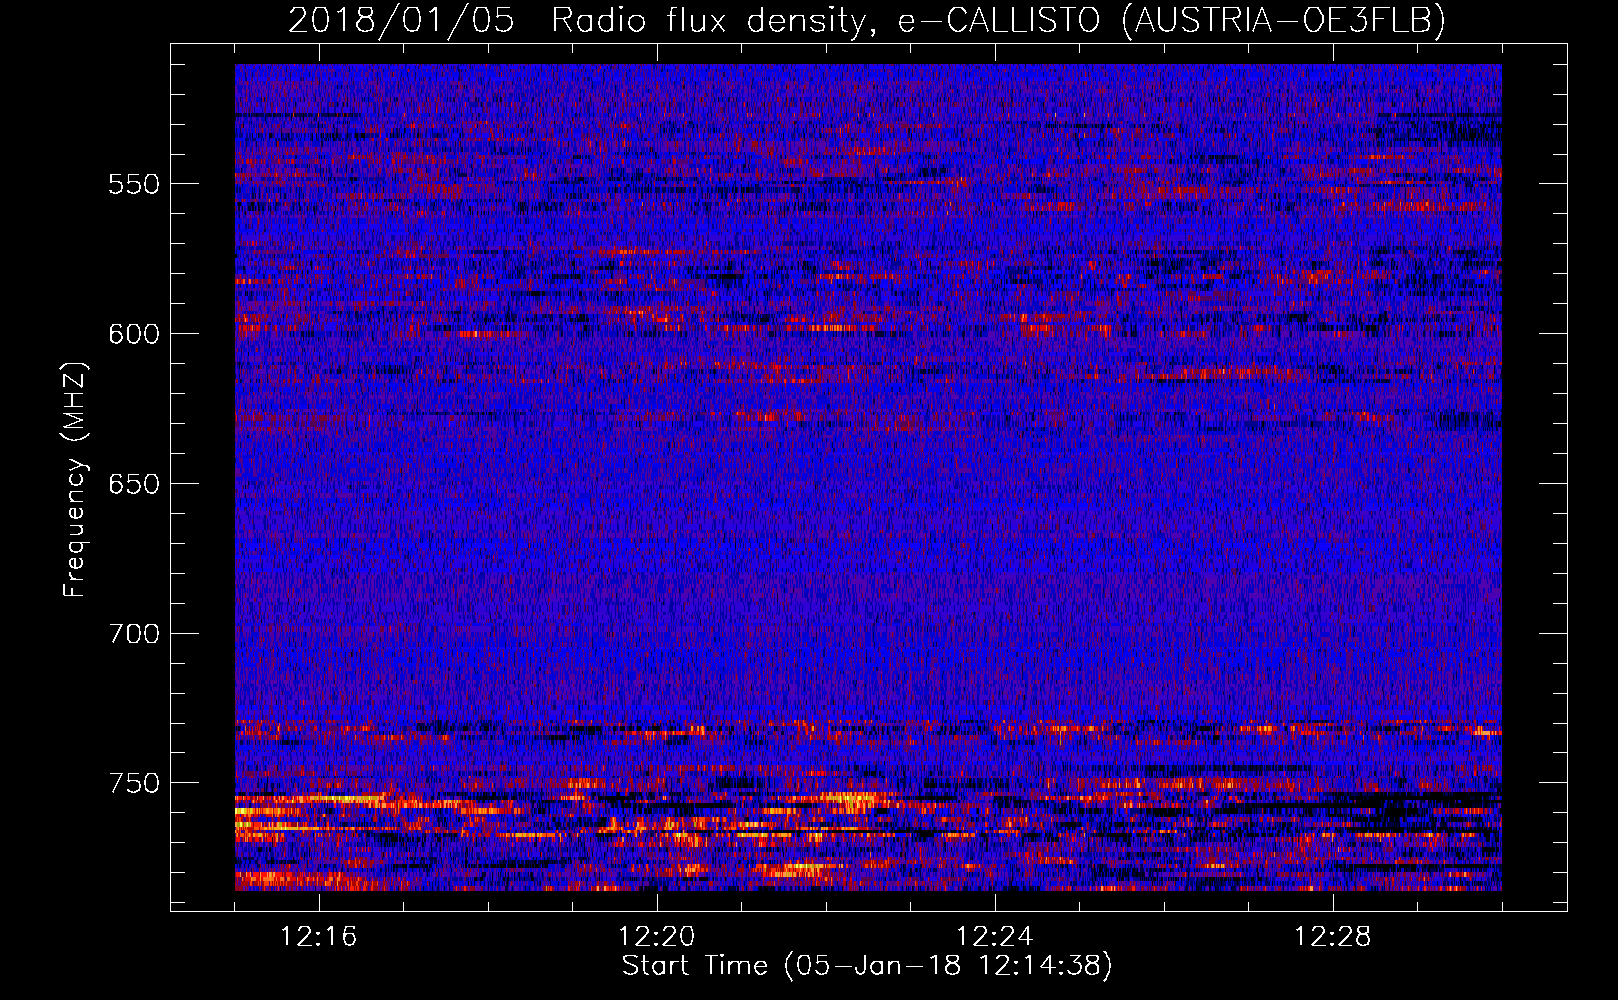Click the "12:20" time tick label
The image size is (1618, 1000).
coord(656,937)
